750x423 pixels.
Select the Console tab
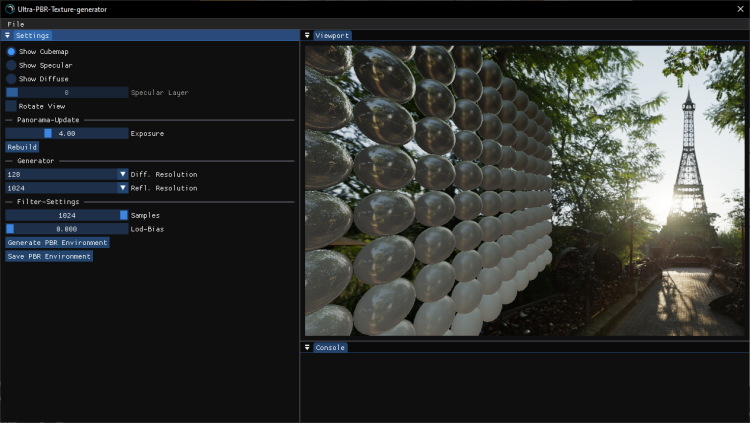(x=330, y=347)
